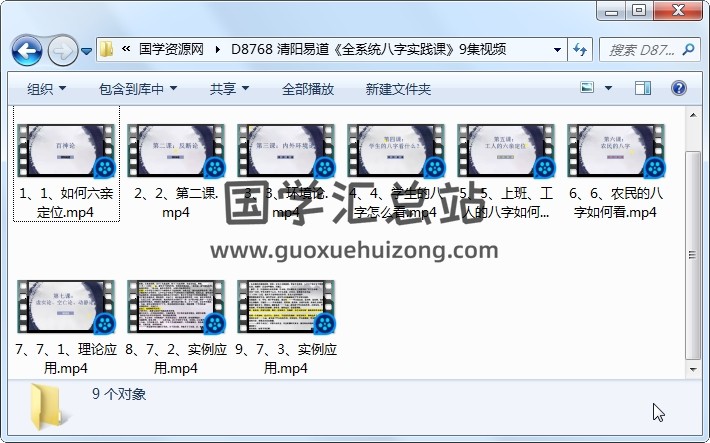Open the 共享 menu
The image size is (710, 443).
coord(229,89)
